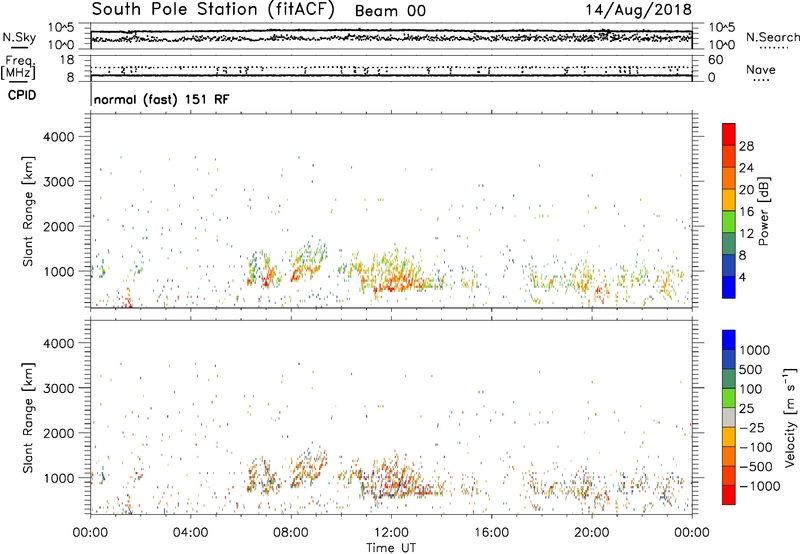
Task: Click the "Time UT" axis title
Action: click(x=391, y=548)
